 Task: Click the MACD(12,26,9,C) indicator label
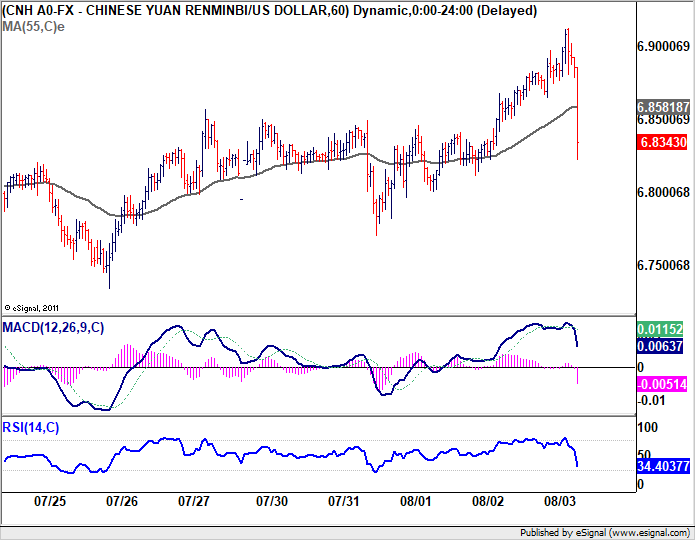[x=53, y=328]
